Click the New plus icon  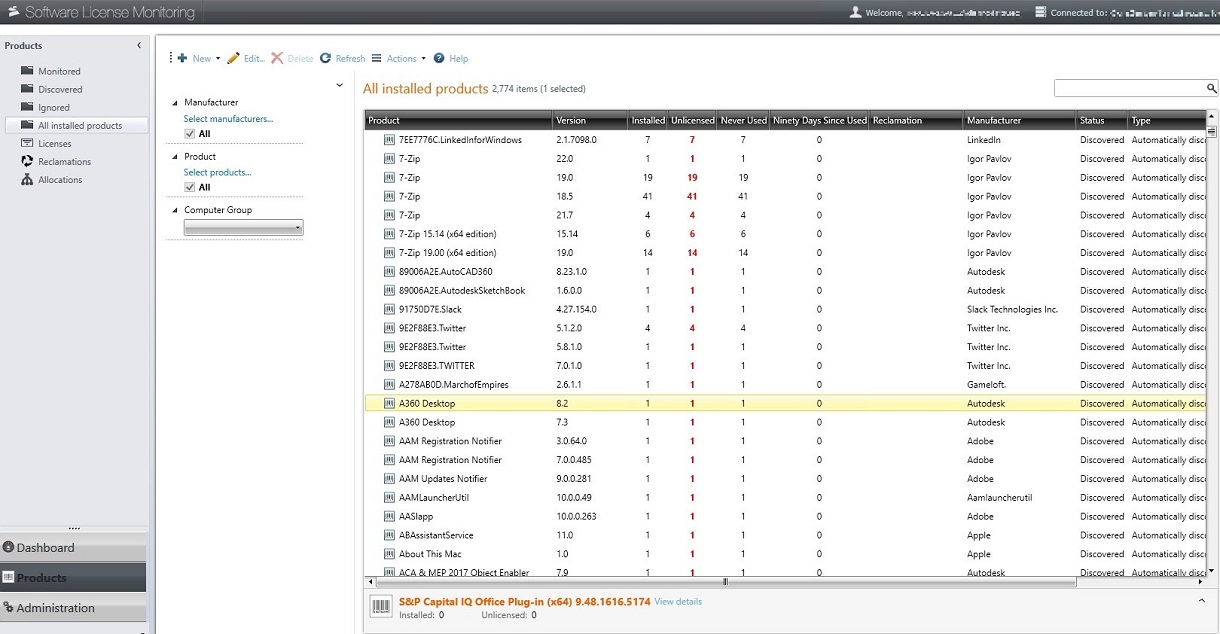click(x=184, y=58)
